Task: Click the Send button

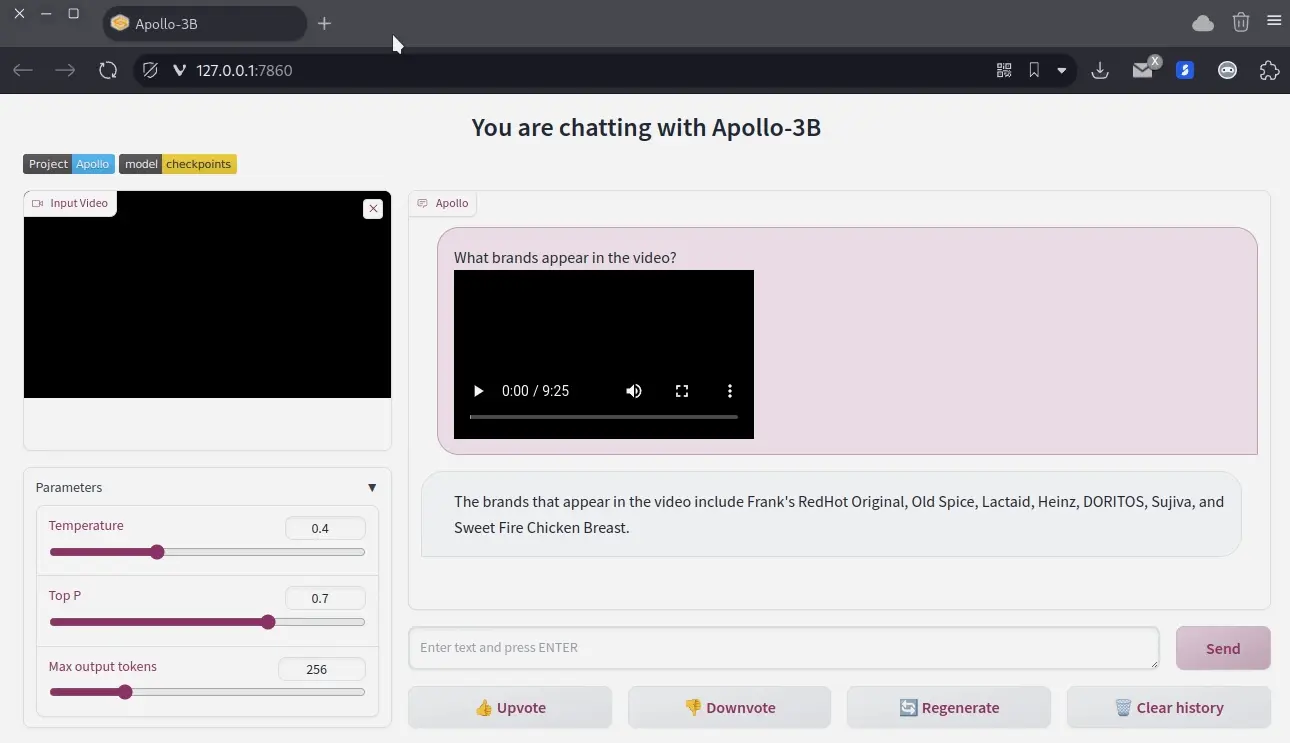Action: pos(1223,648)
